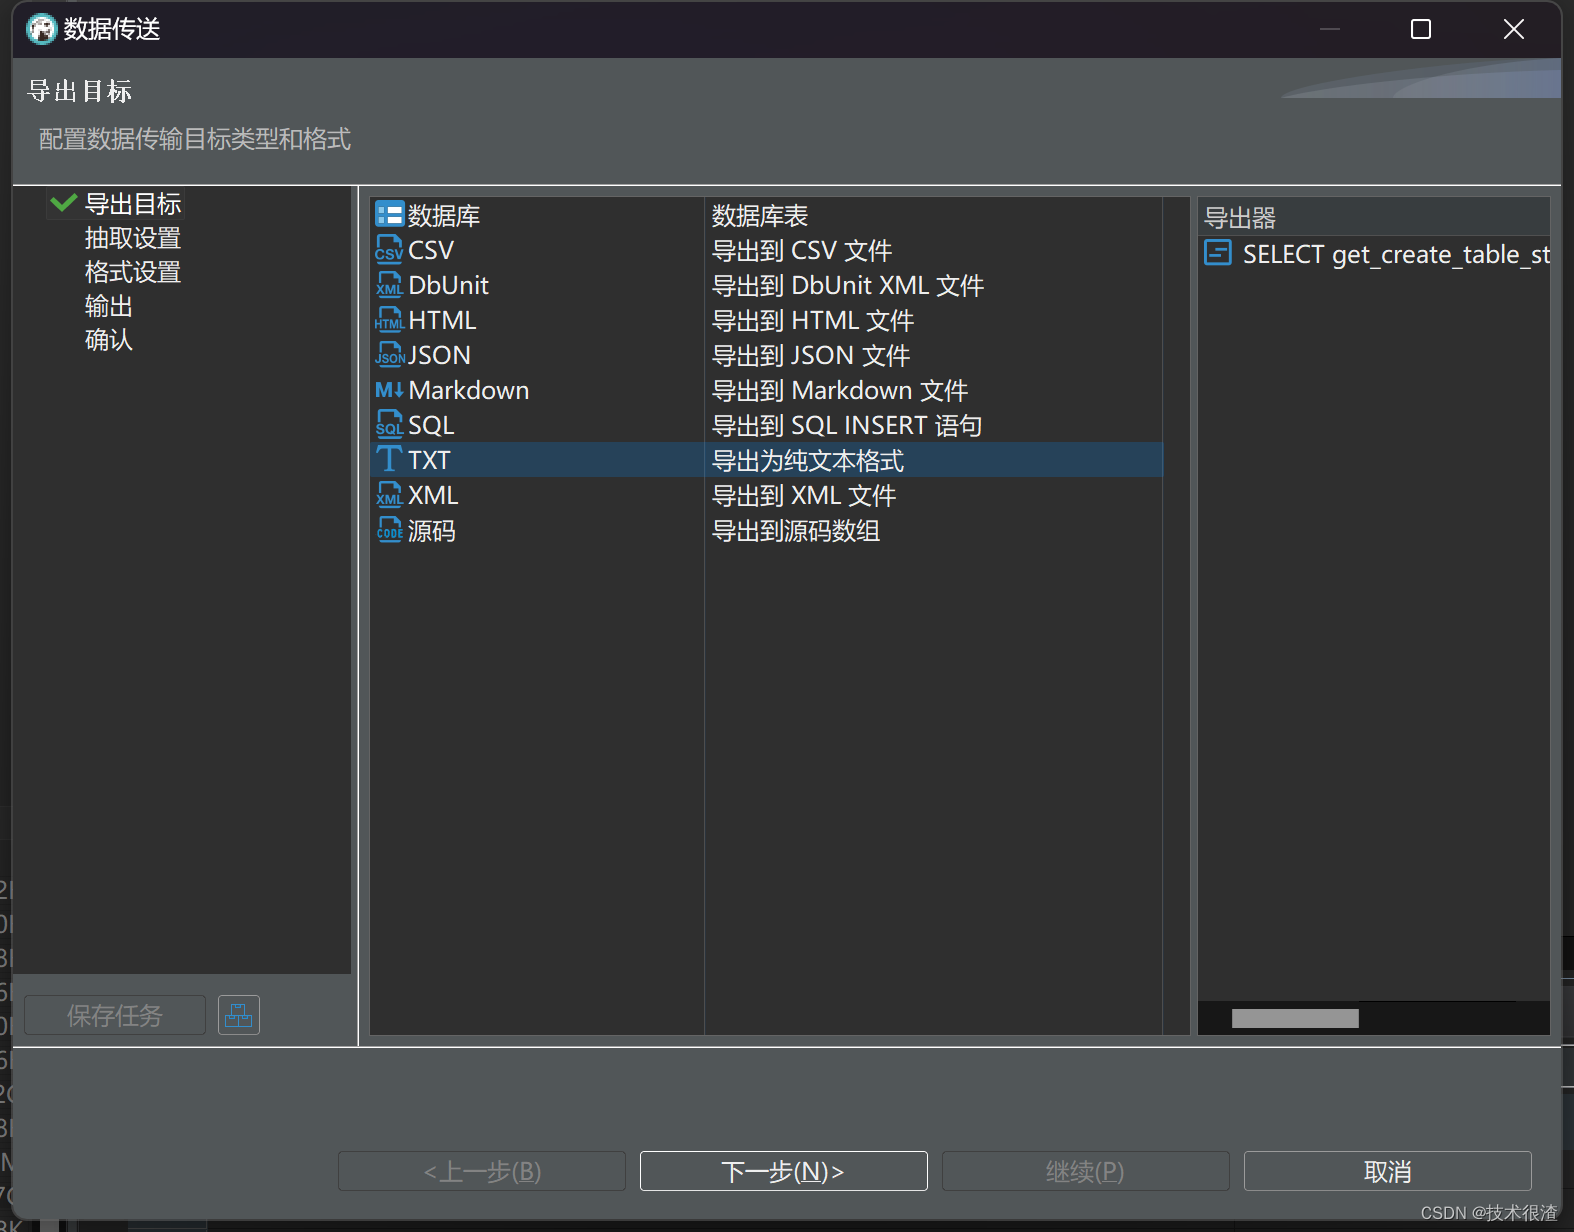Click the exporter list horizontal scrollbar
The height and width of the screenshot is (1232, 1574).
pos(1295,1018)
